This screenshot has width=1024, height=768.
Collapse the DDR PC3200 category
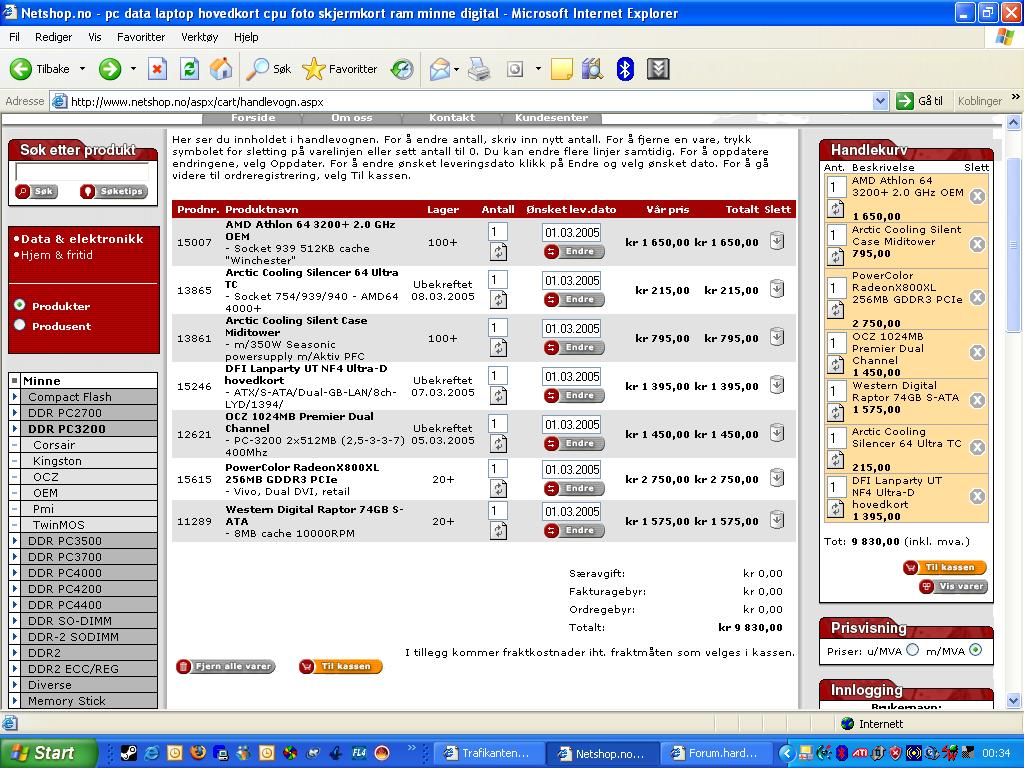(x=15, y=429)
